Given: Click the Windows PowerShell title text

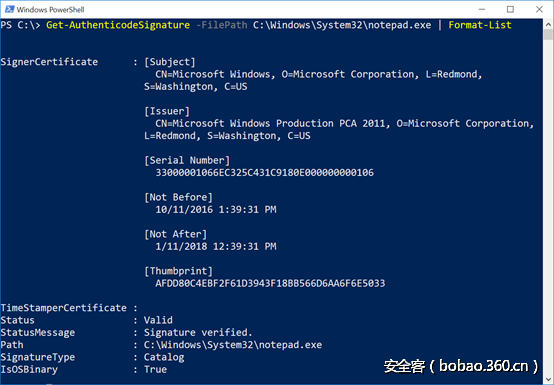Looking at the screenshot, I should (x=50, y=10).
